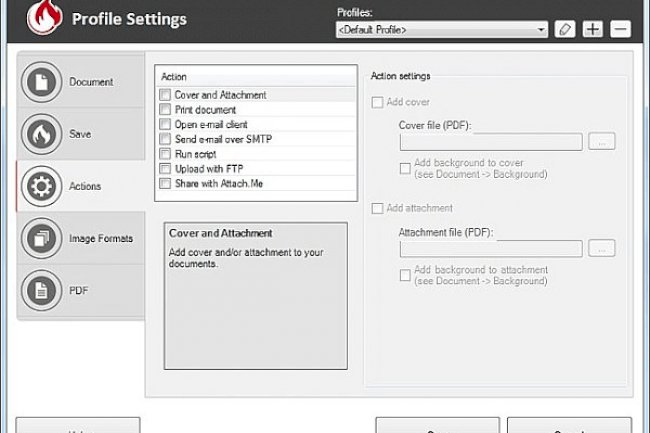
Task: Add a new profile with plus icon
Action: point(593,30)
